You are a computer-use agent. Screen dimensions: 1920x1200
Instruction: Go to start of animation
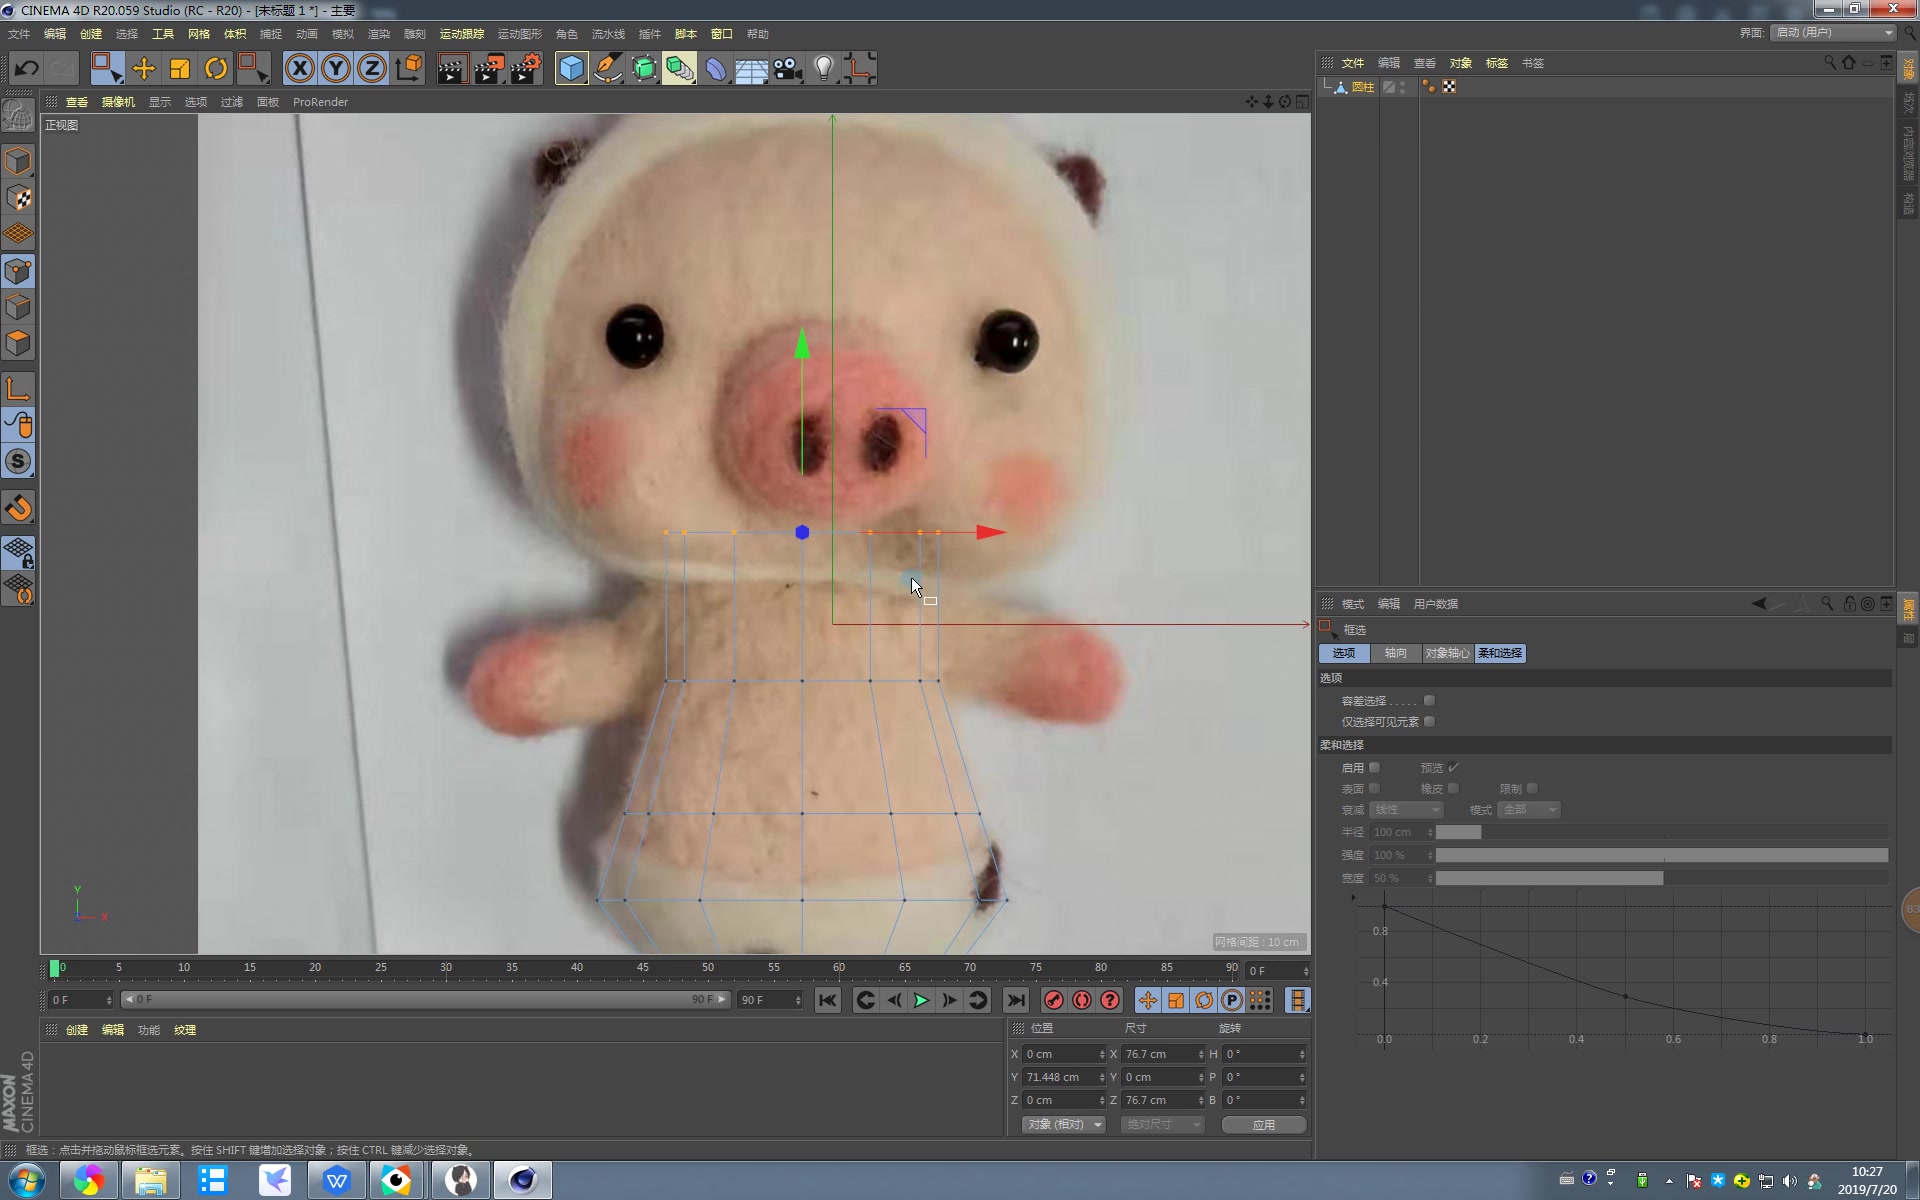click(827, 1000)
